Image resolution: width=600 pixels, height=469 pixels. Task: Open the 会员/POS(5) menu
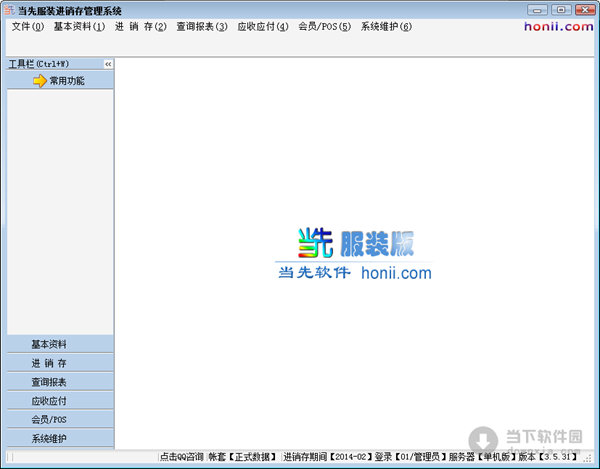pos(324,26)
